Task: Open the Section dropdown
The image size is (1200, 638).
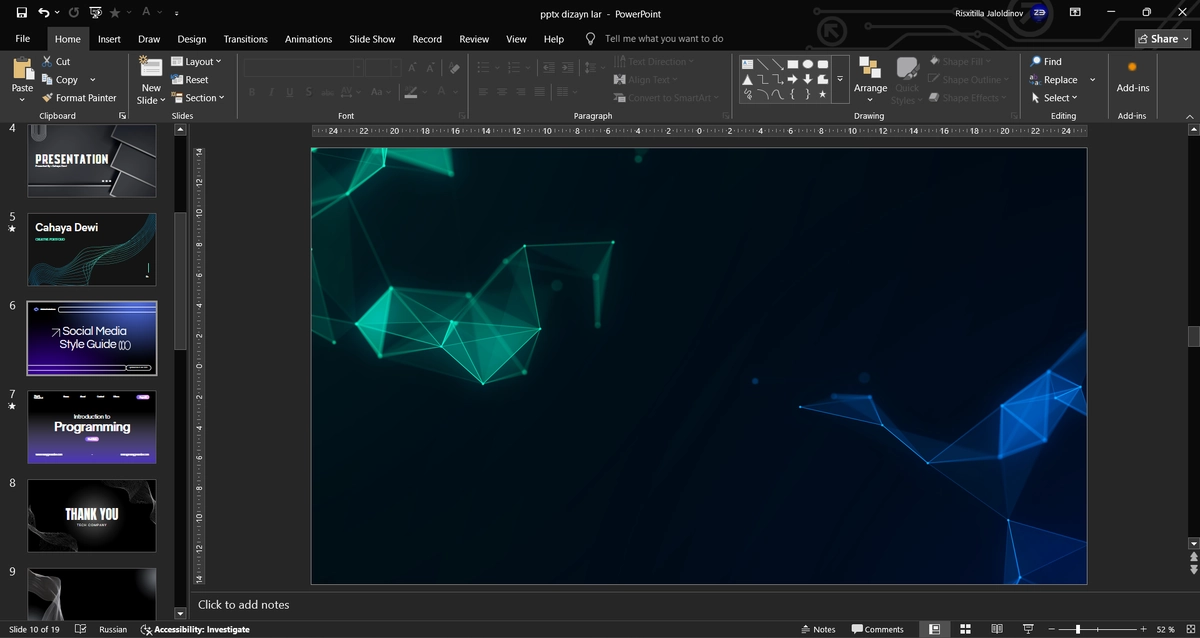Action: click(198, 97)
